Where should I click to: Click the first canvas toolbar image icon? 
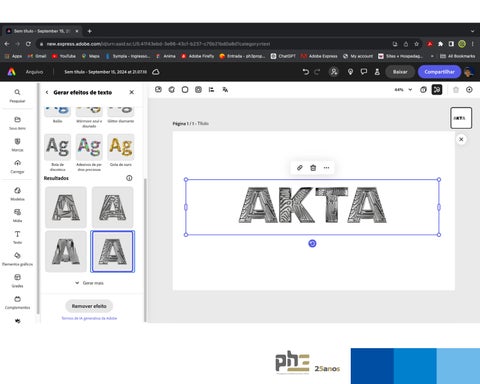(158, 89)
